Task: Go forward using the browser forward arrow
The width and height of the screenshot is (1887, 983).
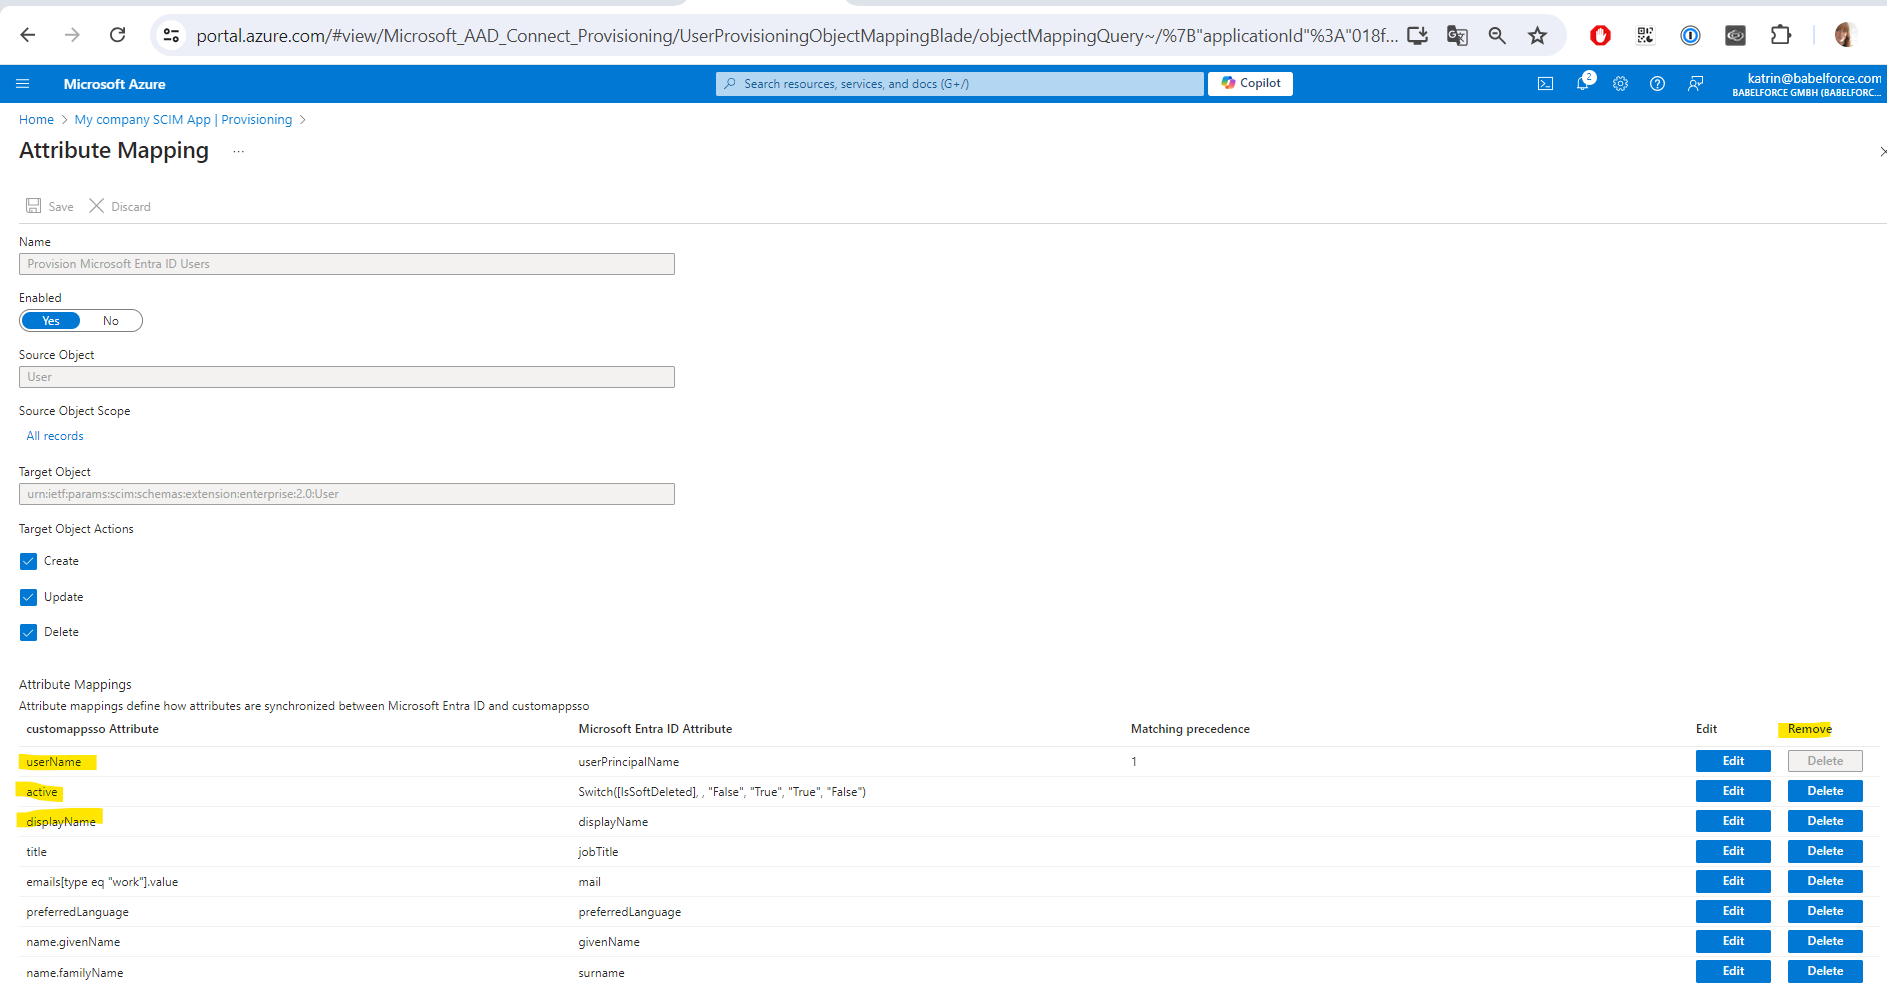Action: 72,35
